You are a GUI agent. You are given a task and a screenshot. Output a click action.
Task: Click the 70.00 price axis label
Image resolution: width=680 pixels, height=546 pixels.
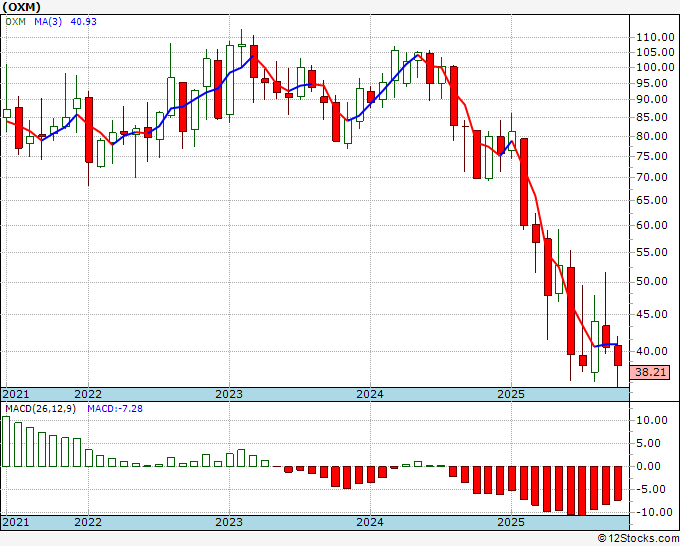[x=651, y=177]
